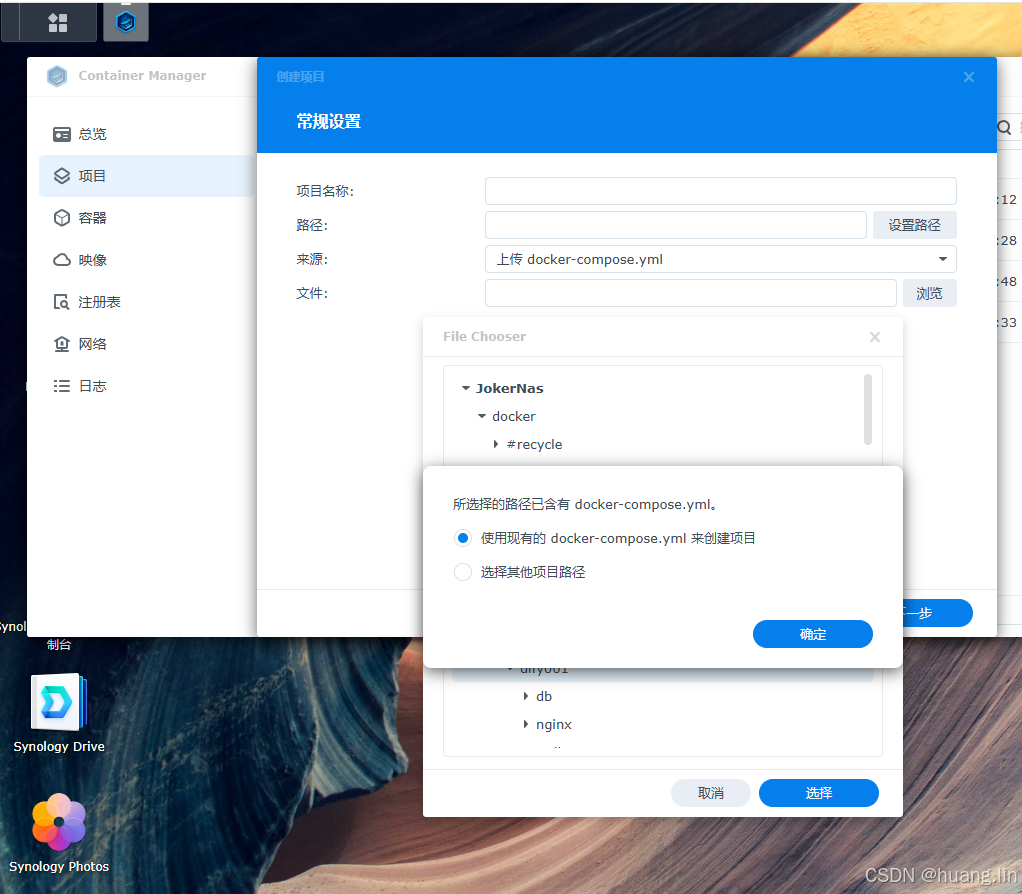Open the 网络 sidebar item
This screenshot has height=894, width=1022.
146,344
